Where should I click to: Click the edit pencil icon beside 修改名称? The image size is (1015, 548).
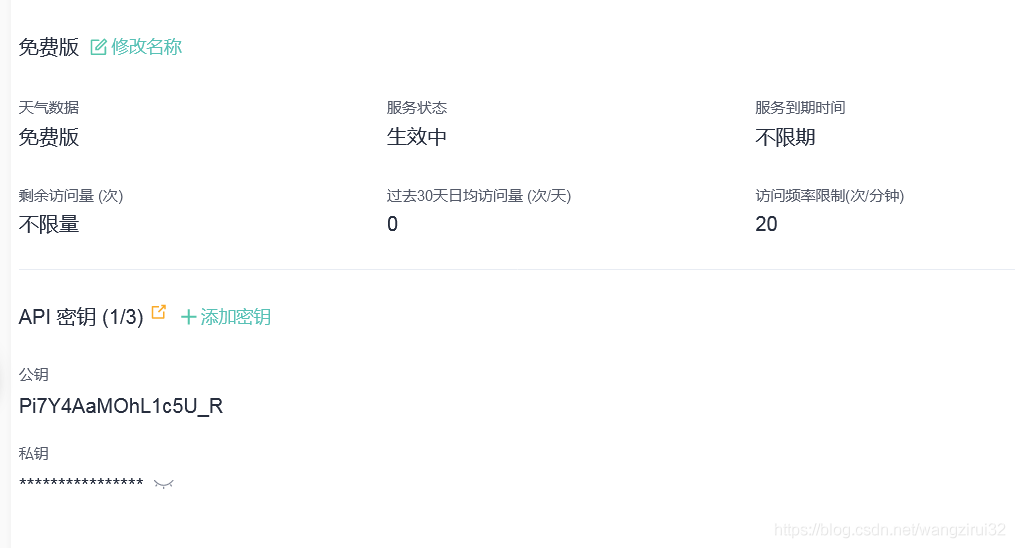point(98,47)
